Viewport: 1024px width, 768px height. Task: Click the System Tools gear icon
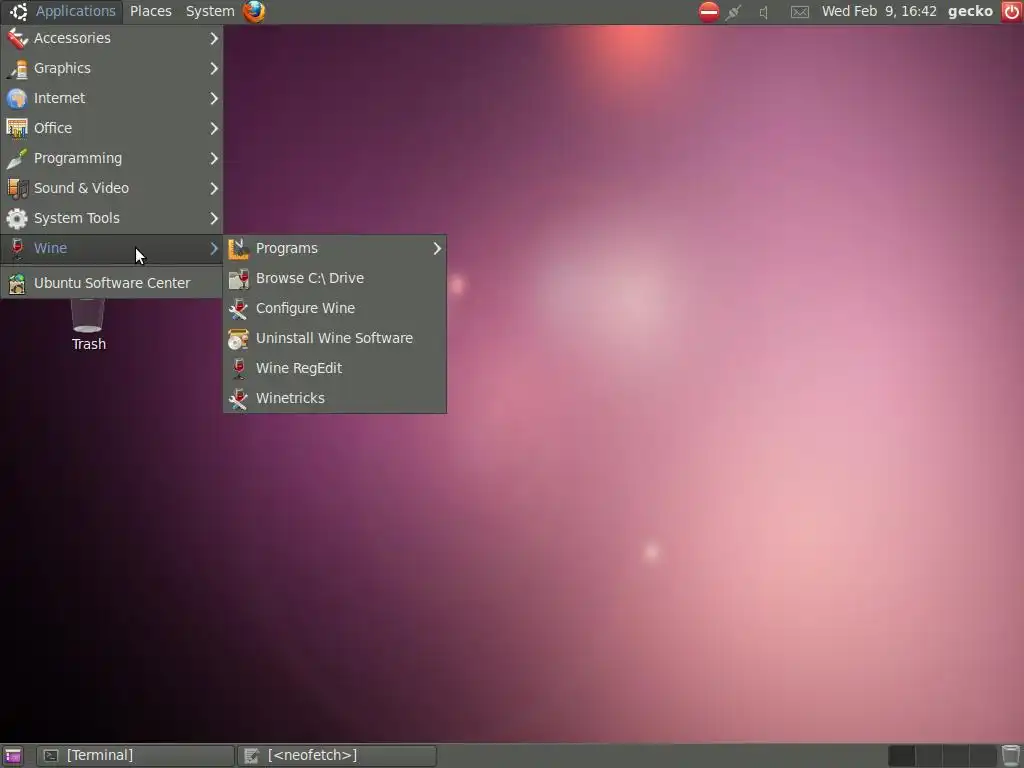pos(17,219)
